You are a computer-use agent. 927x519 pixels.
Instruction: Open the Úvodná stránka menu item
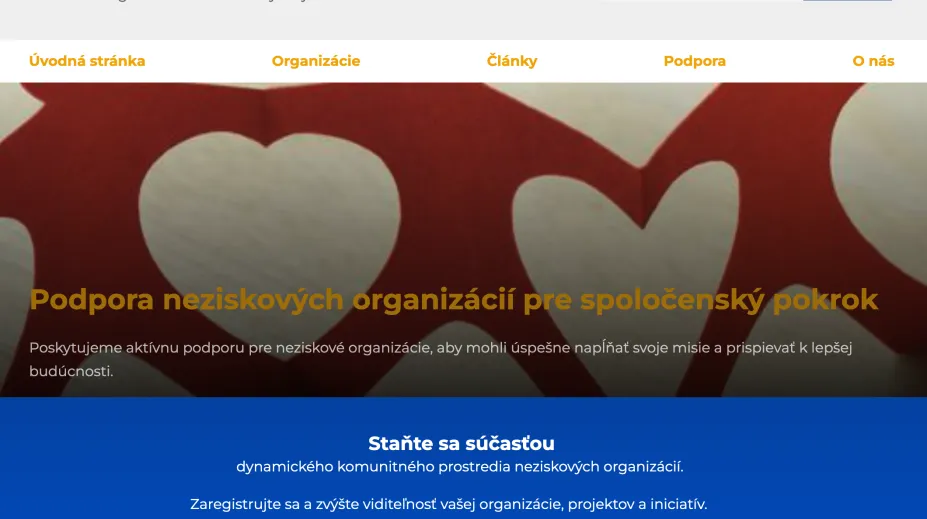pyautogui.click(x=87, y=61)
